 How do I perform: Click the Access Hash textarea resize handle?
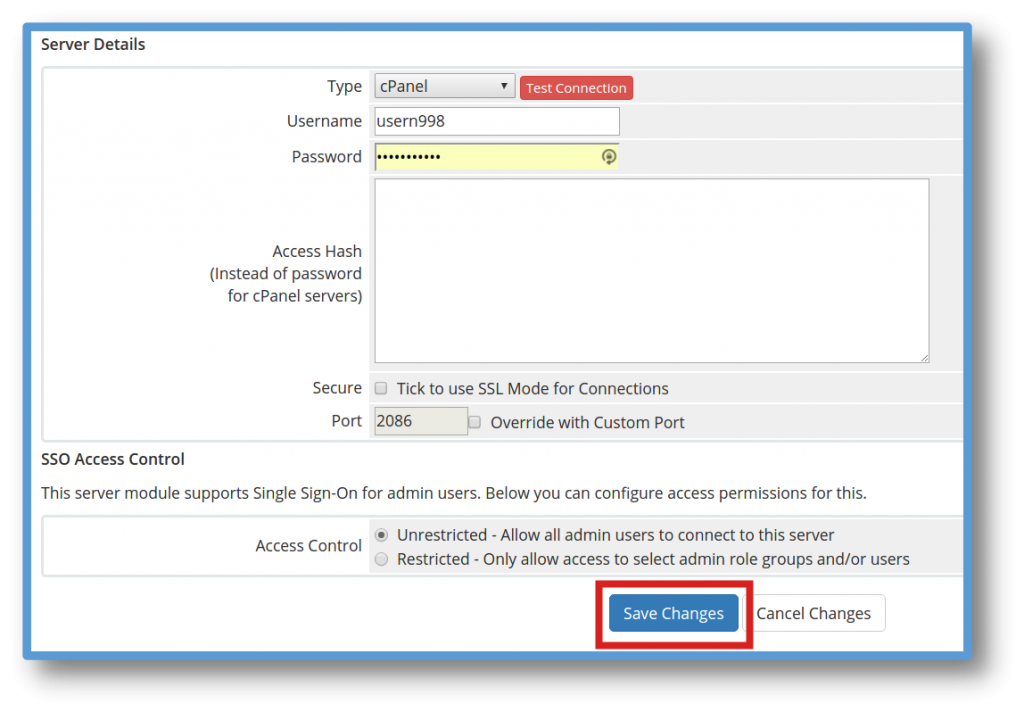click(x=924, y=357)
